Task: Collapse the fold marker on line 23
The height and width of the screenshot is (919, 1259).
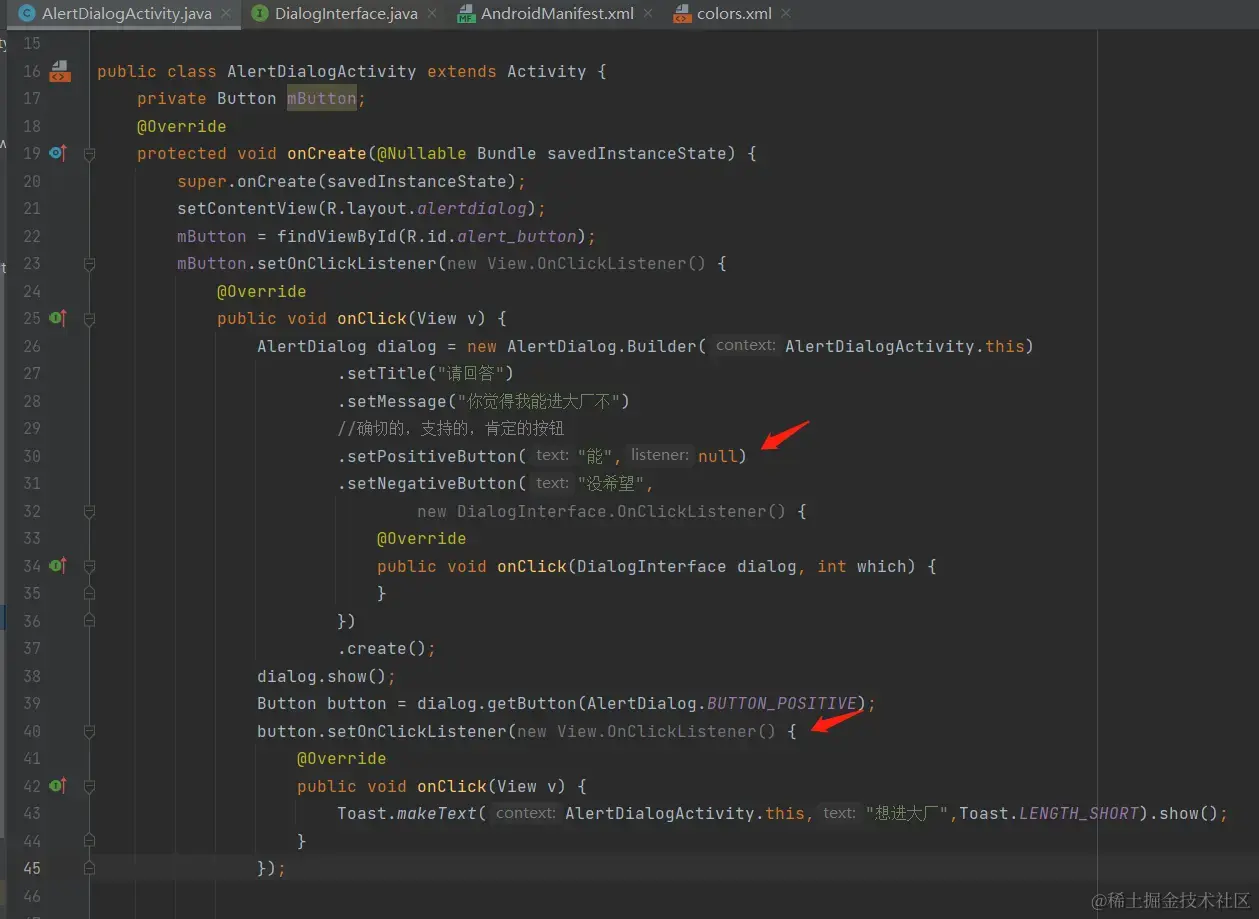Action: pos(89,264)
